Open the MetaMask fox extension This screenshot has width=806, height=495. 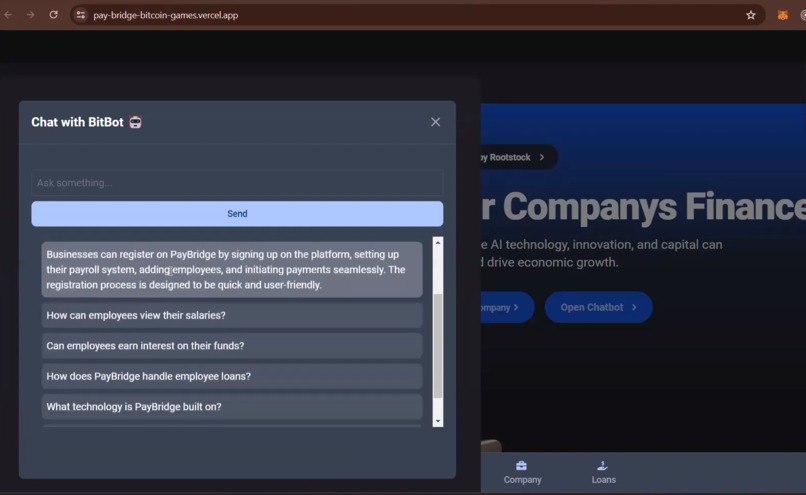pyautogui.click(x=782, y=15)
